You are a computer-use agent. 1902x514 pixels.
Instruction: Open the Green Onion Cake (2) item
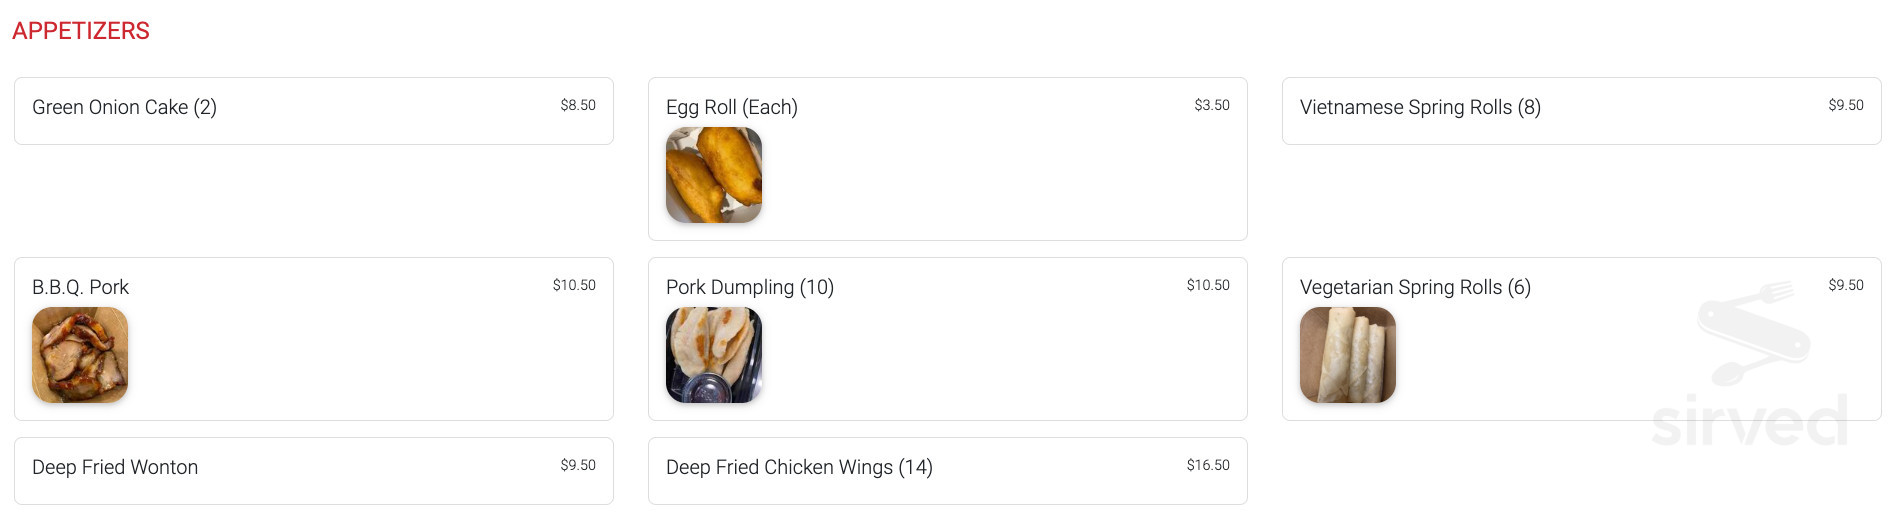click(124, 108)
